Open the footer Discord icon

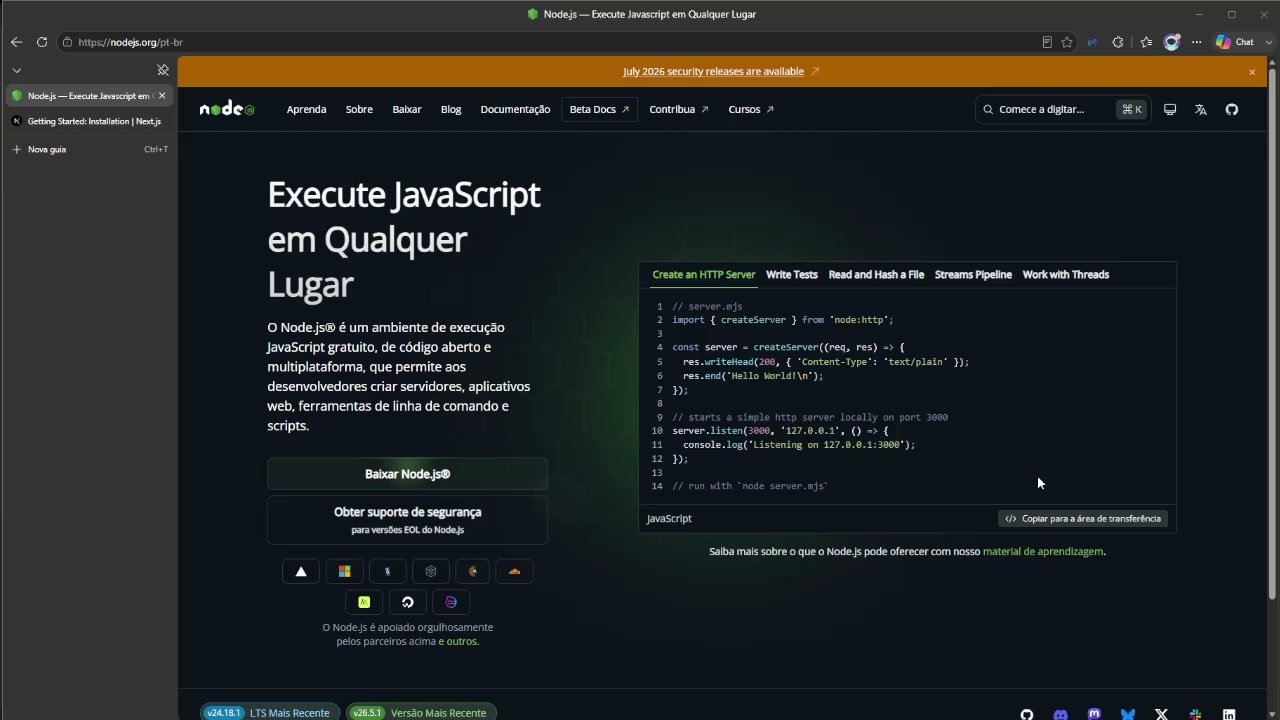(x=1061, y=715)
